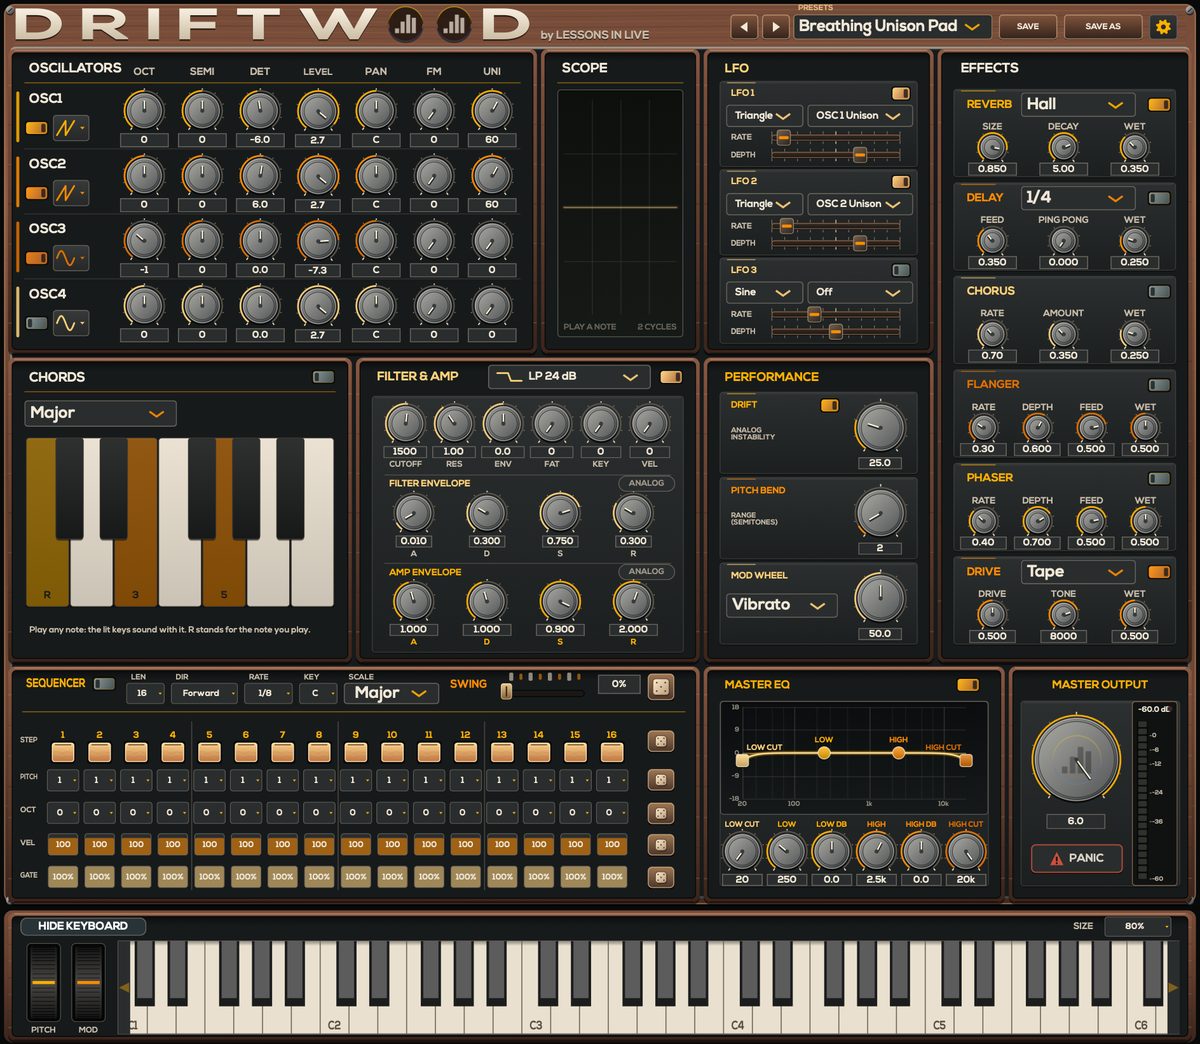Click sequencer step 1 pad
The image size is (1200, 1044).
coord(63,752)
